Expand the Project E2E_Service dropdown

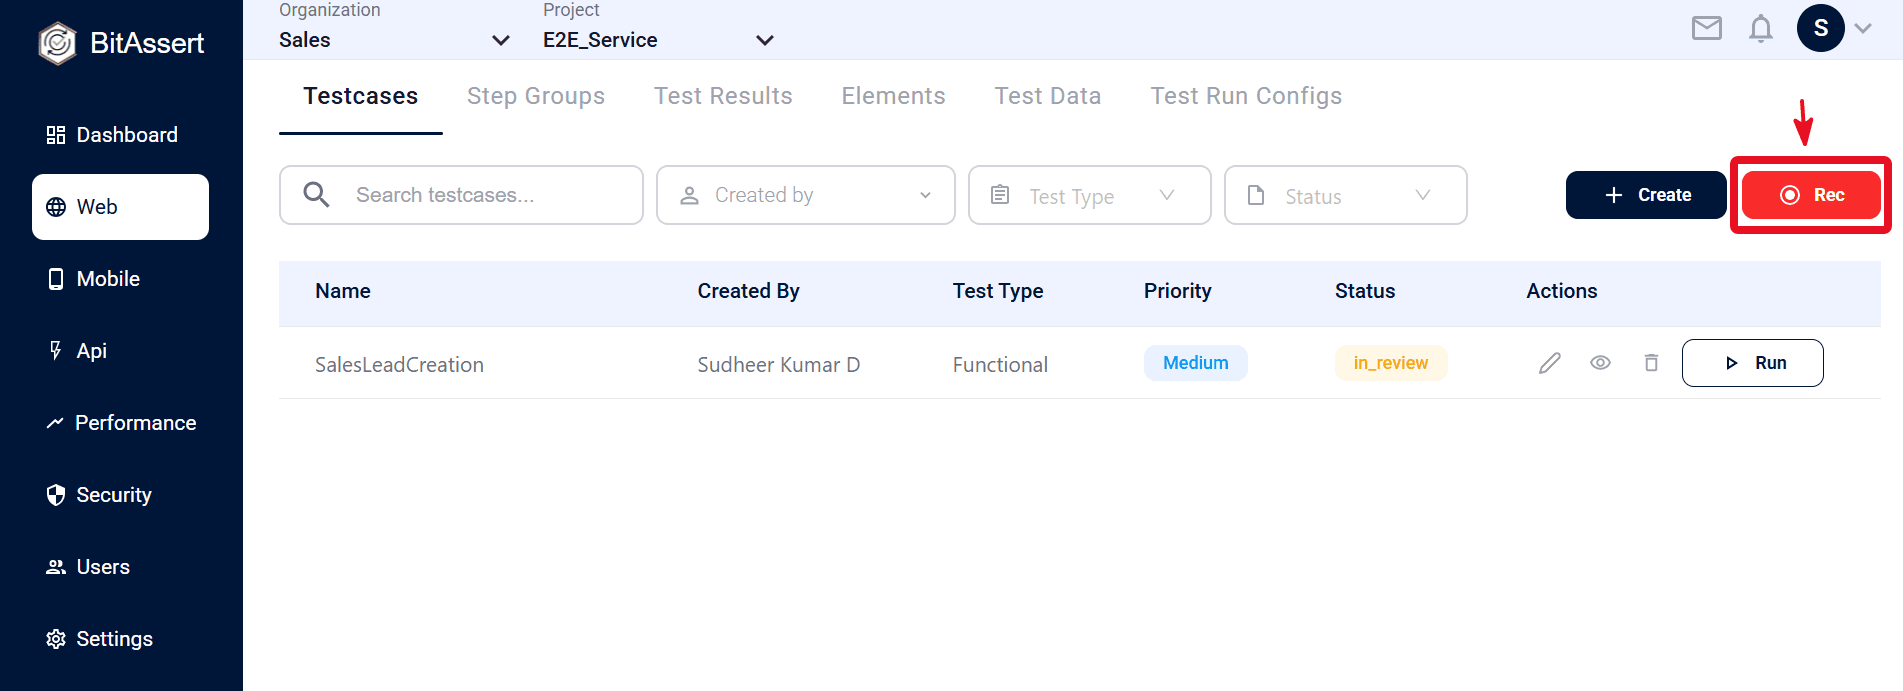pyautogui.click(x=659, y=40)
